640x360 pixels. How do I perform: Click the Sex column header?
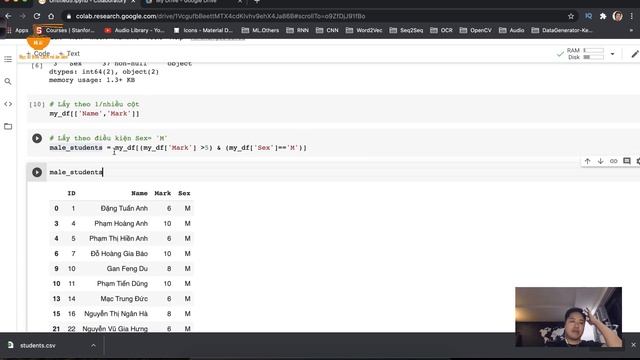pyautogui.click(x=184, y=193)
